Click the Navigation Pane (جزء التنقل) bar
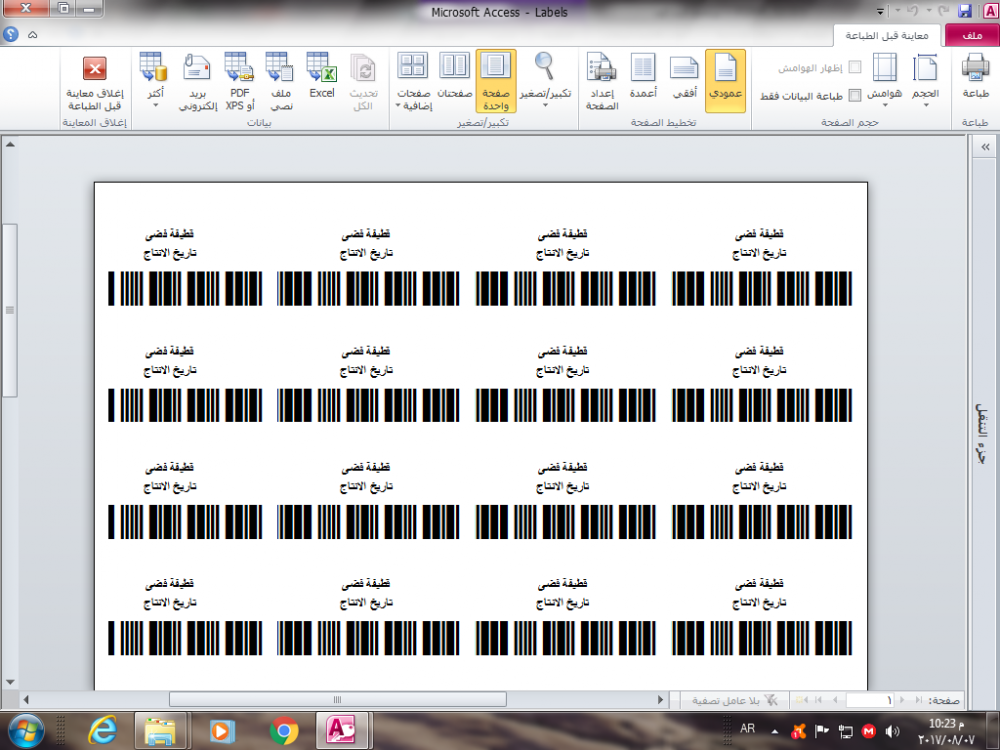Screen dimensions: 1000x750 click(982, 434)
